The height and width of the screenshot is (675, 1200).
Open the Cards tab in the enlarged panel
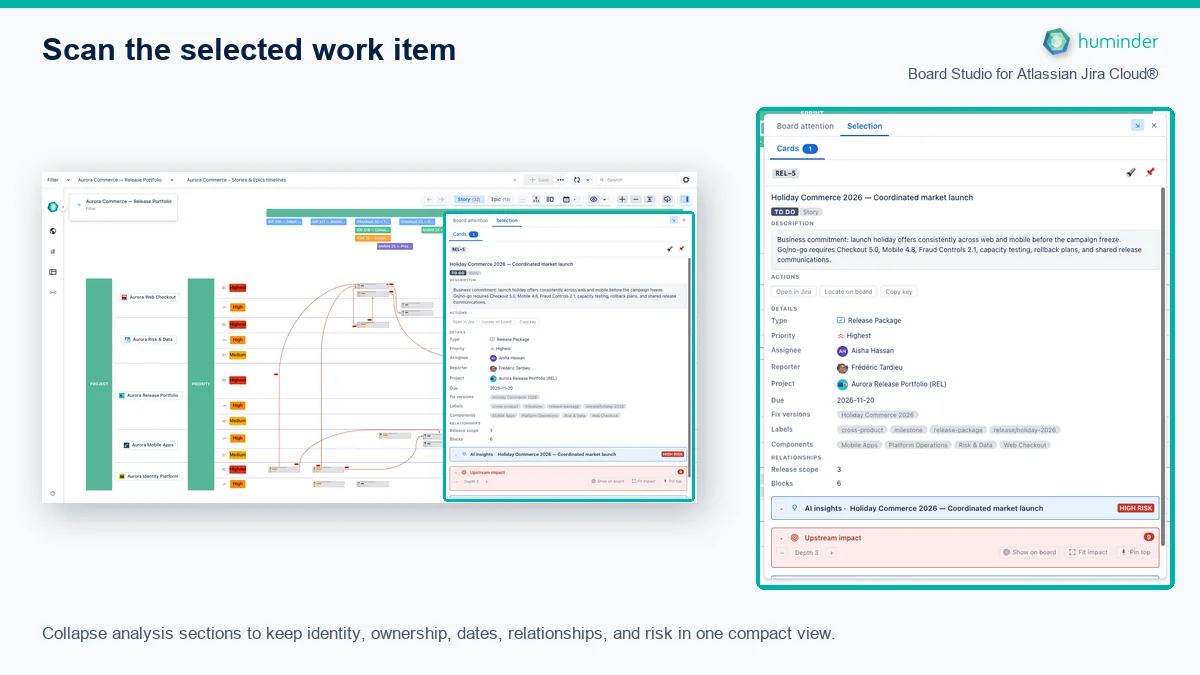796,148
